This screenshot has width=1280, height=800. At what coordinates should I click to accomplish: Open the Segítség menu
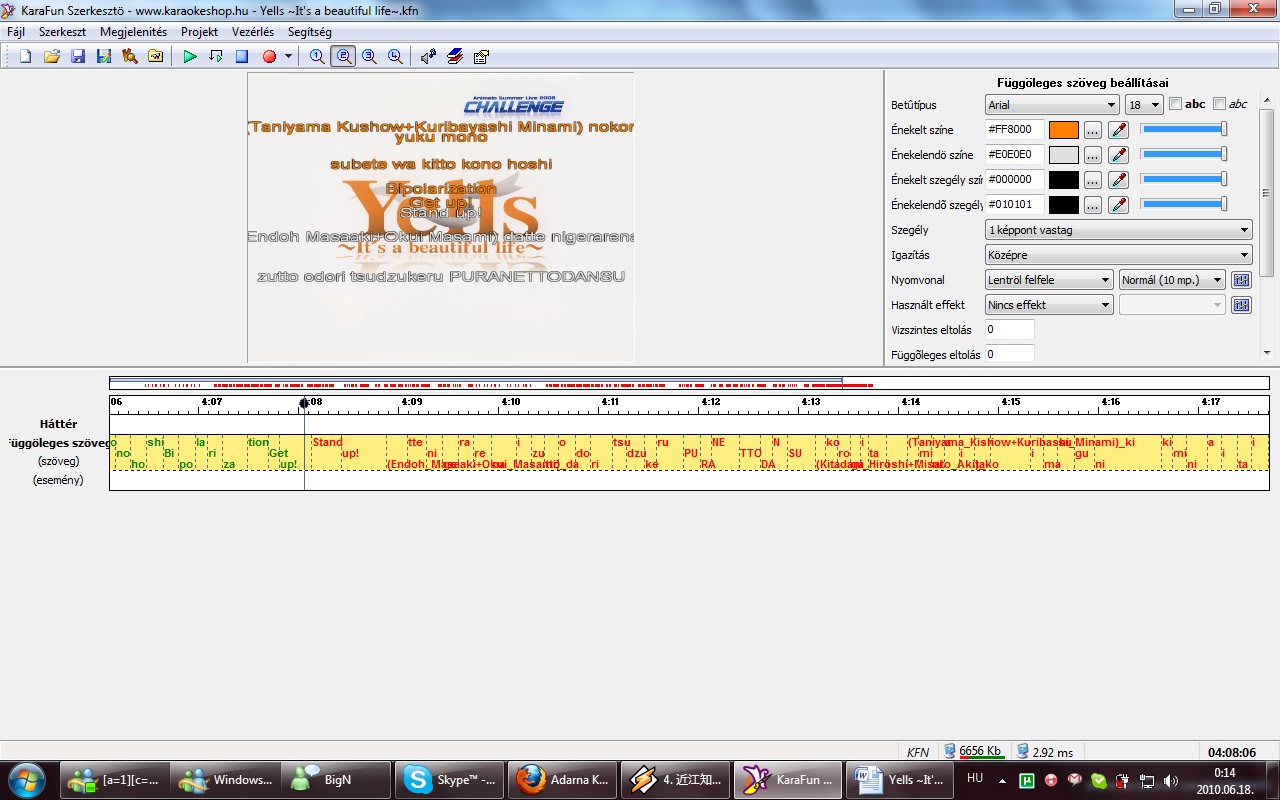pos(309,32)
